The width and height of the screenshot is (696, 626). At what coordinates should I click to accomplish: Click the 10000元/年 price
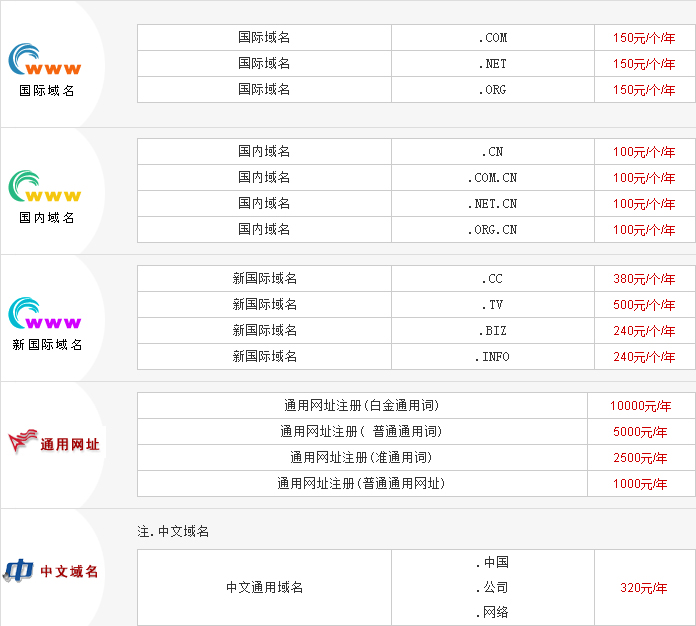point(640,406)
